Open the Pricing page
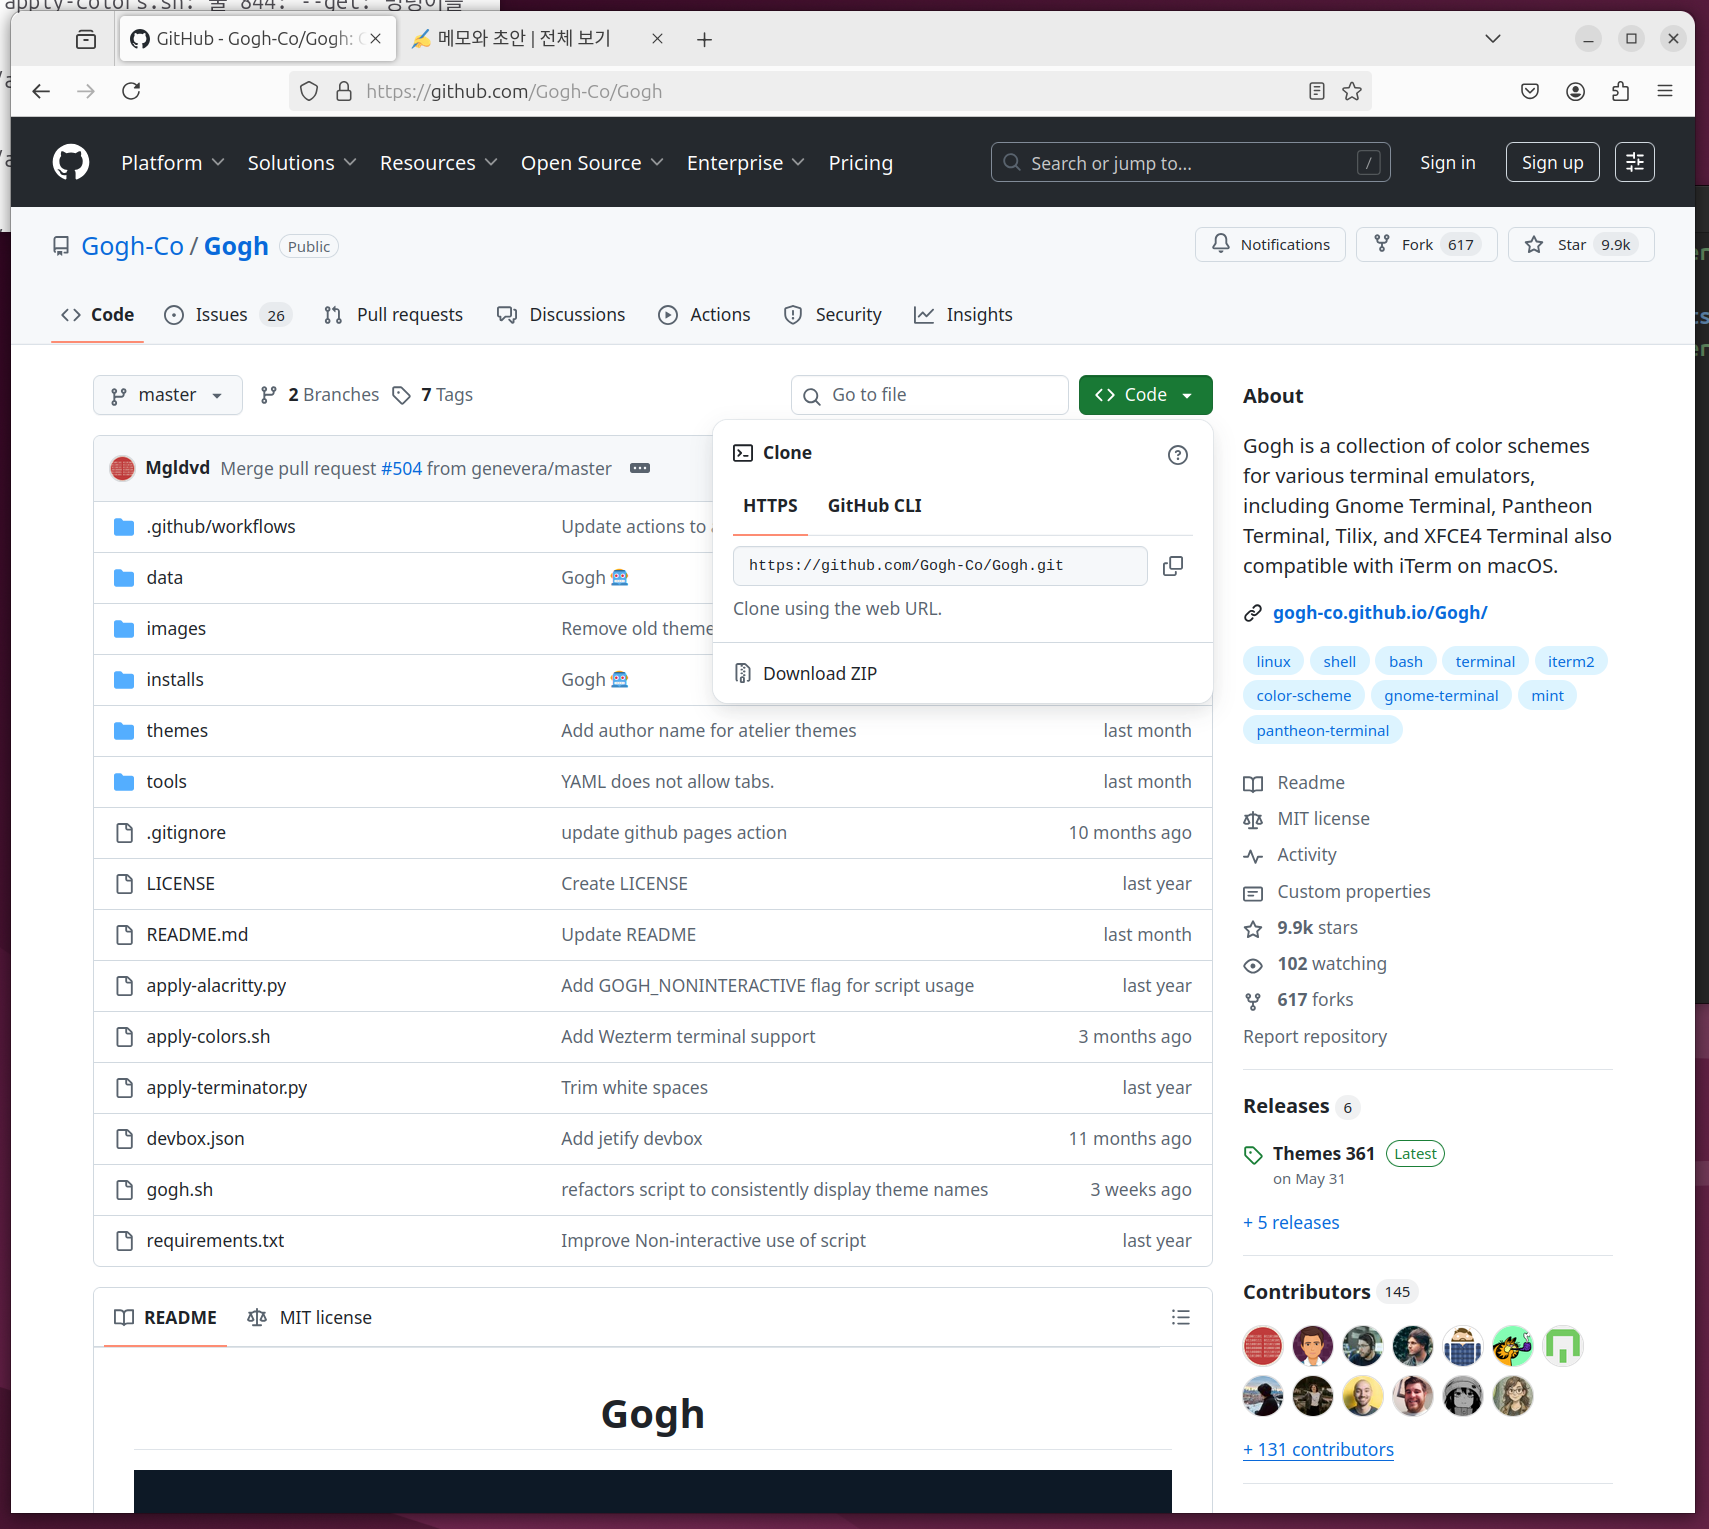Image resolution: width=1709 pixels, height=1529 pixels. coord(861,163)
